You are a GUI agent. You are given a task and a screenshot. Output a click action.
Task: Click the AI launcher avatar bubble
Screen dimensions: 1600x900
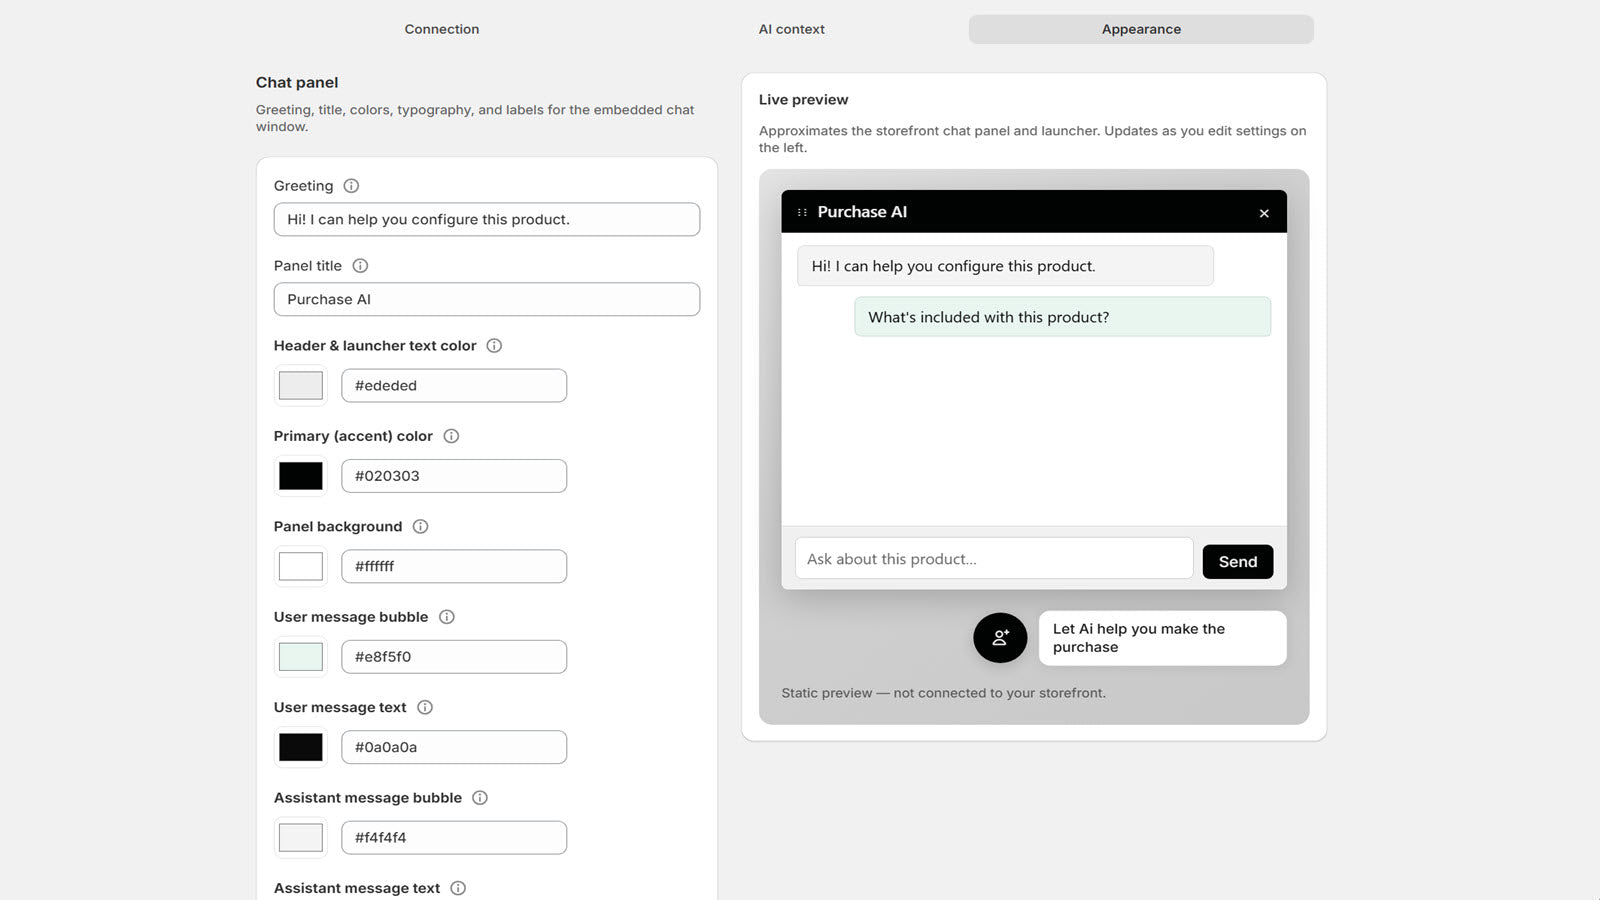tap(999, 638)
